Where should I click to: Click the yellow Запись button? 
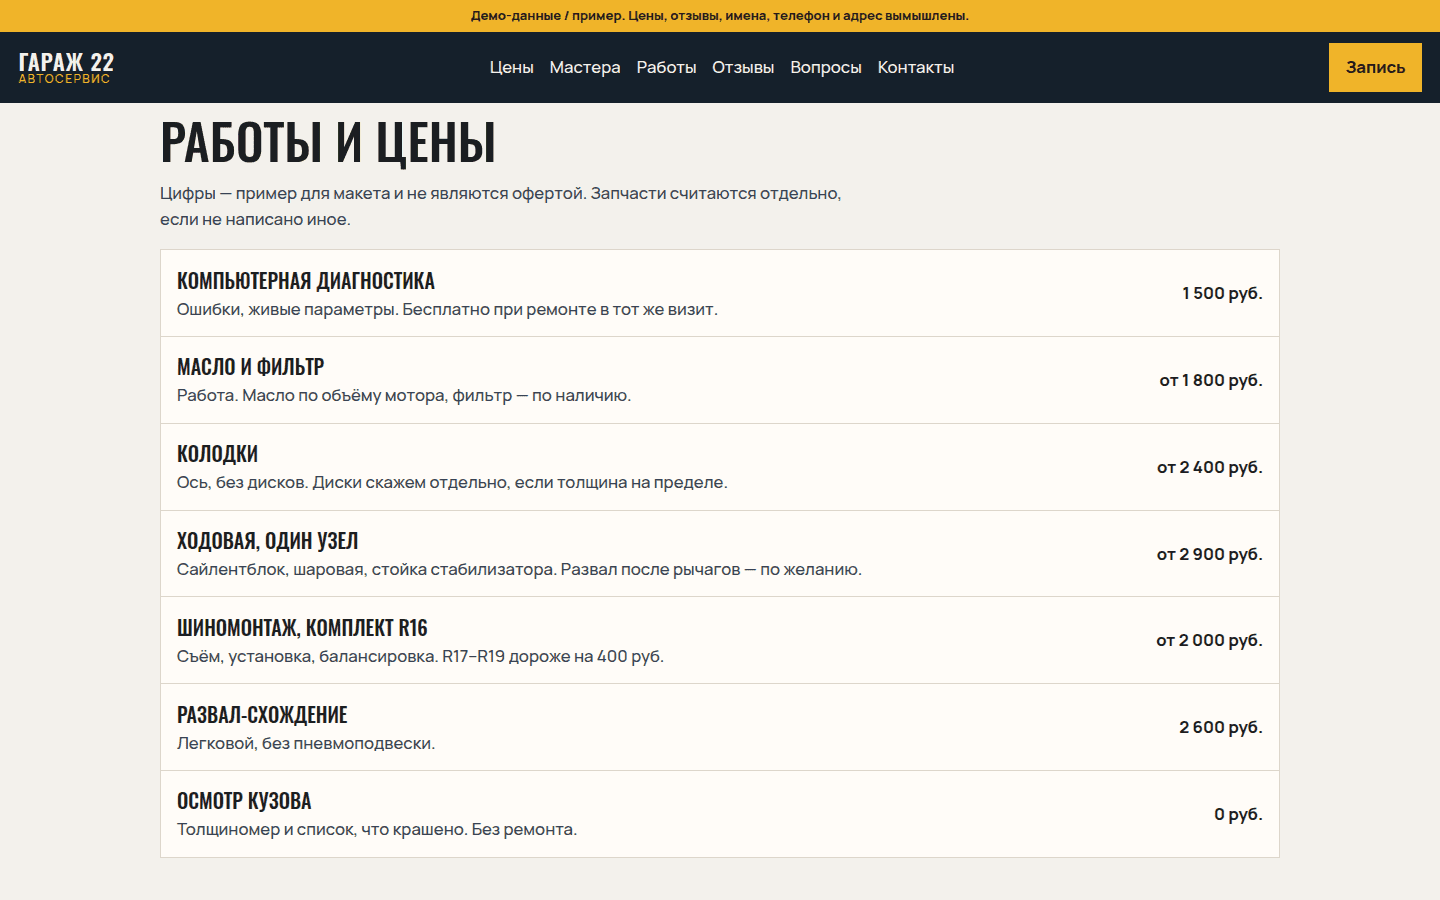point(1375,67)
